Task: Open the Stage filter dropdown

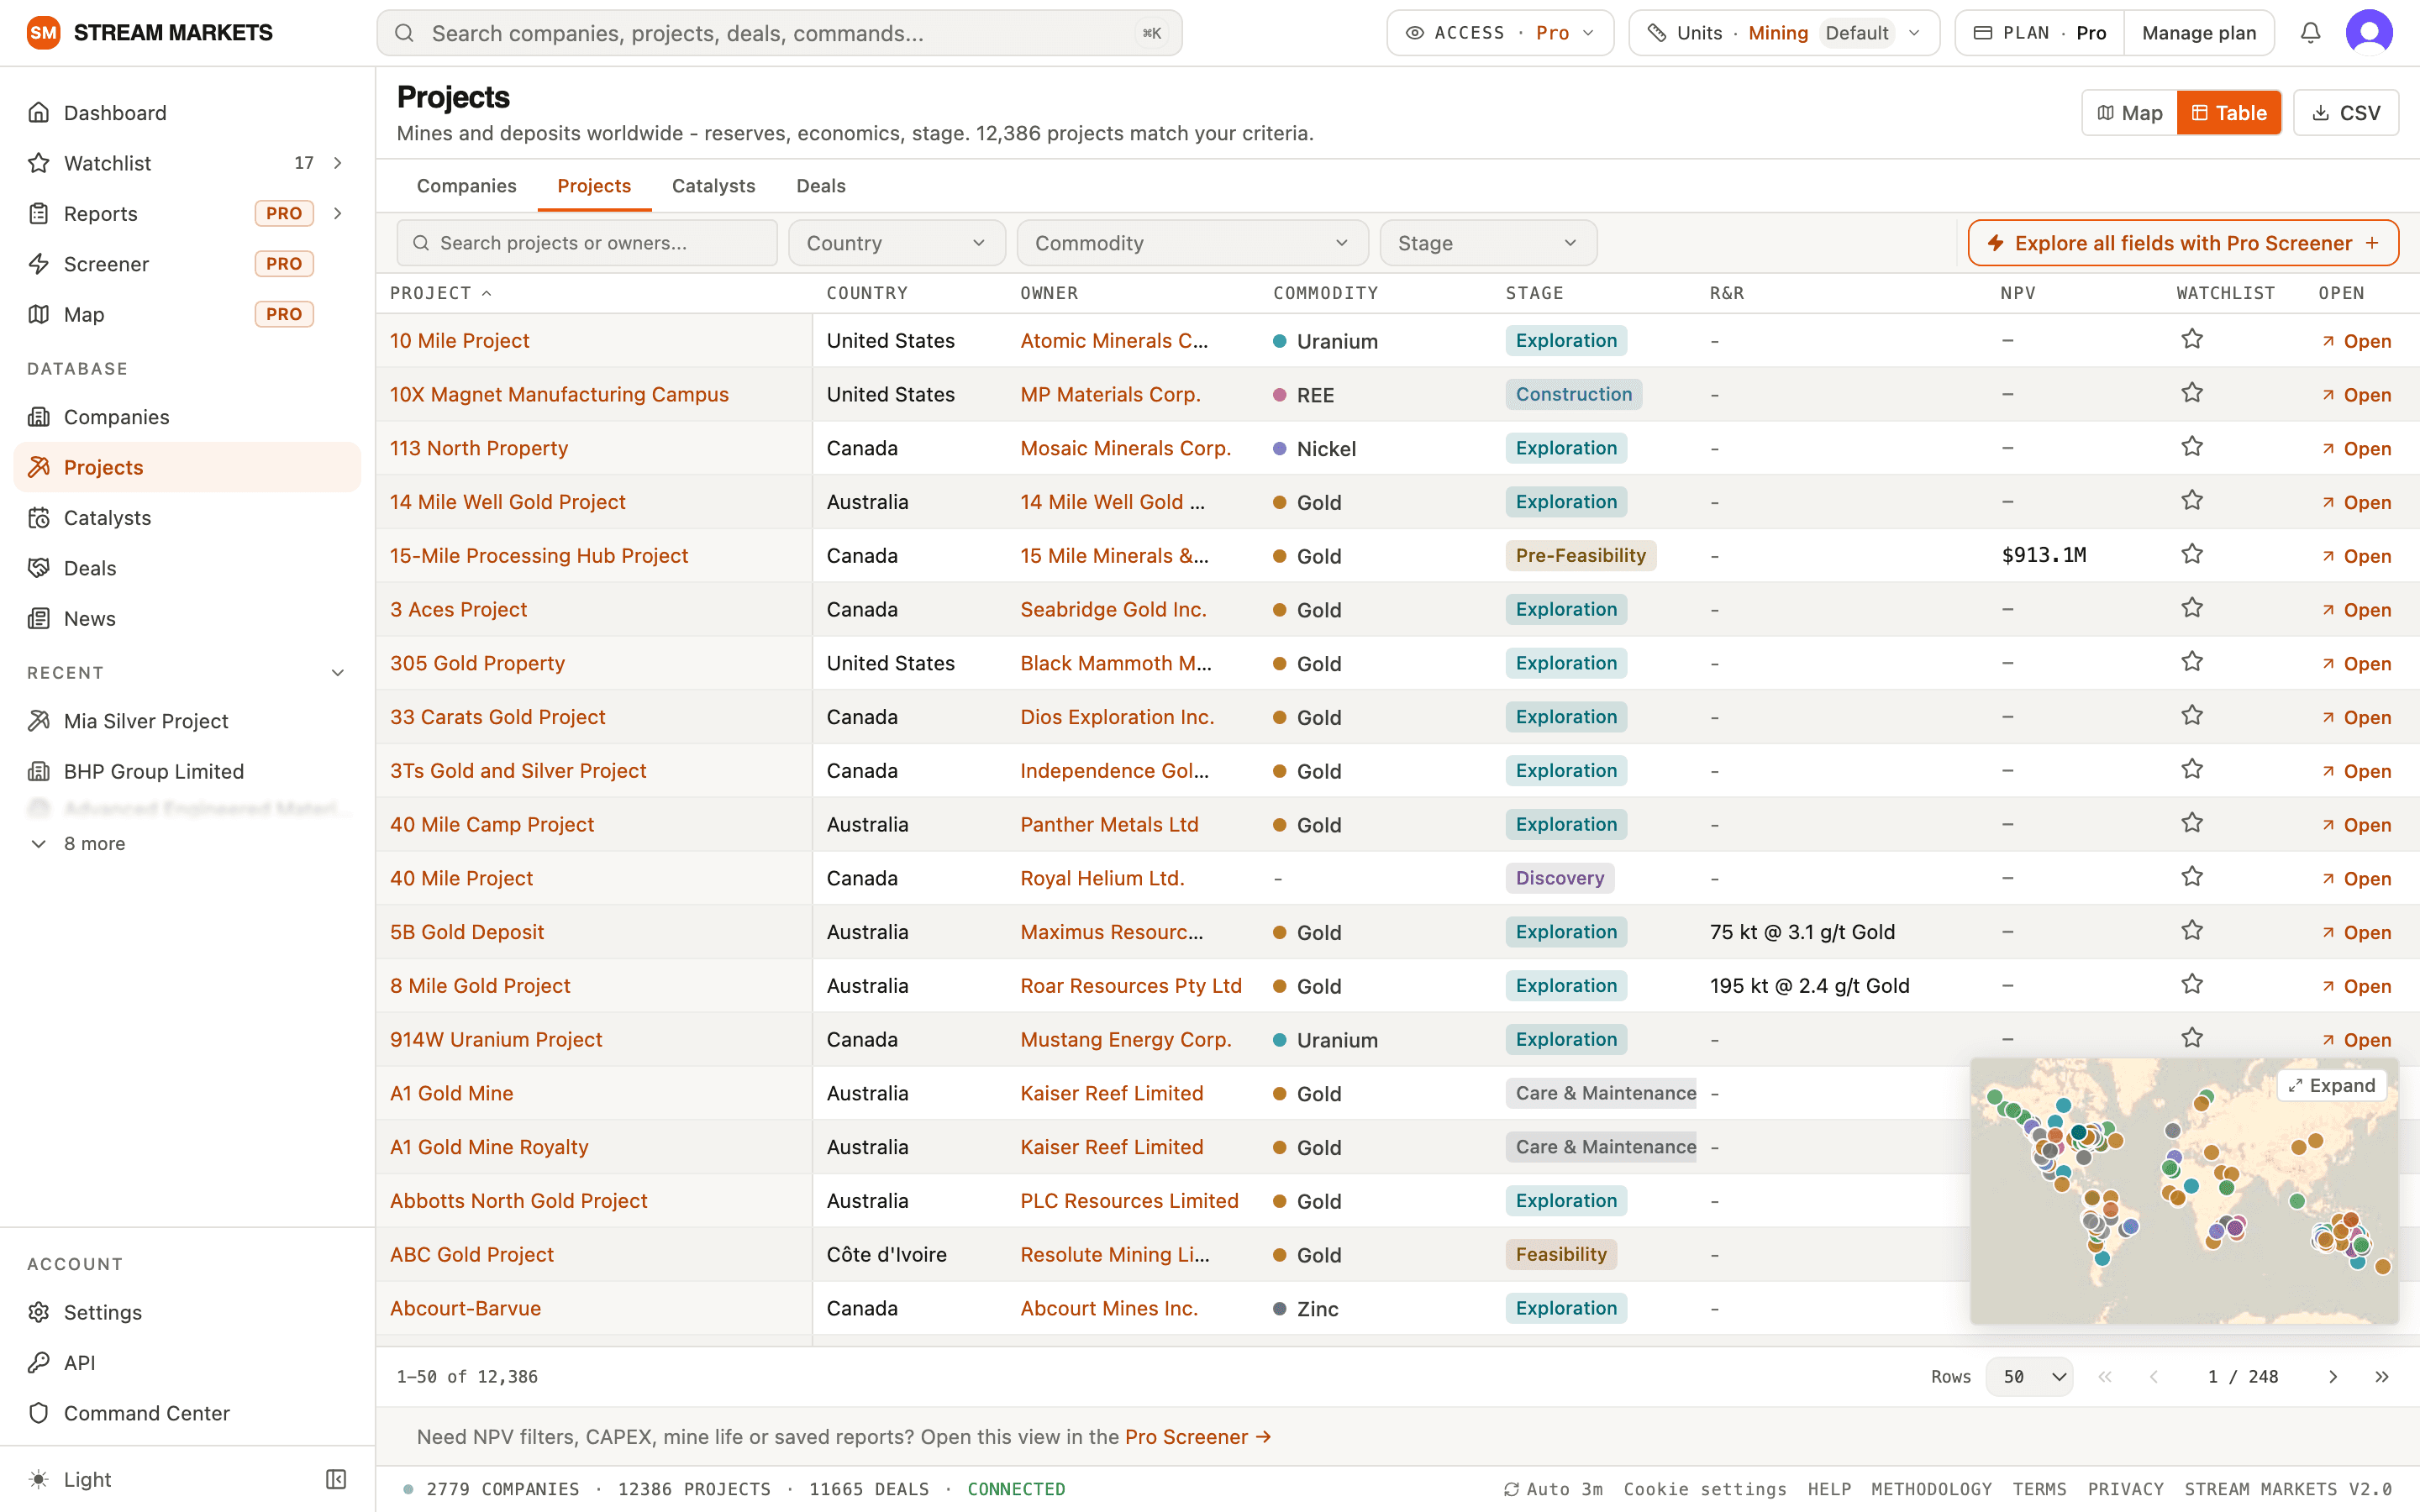Action: [1488, 243]
